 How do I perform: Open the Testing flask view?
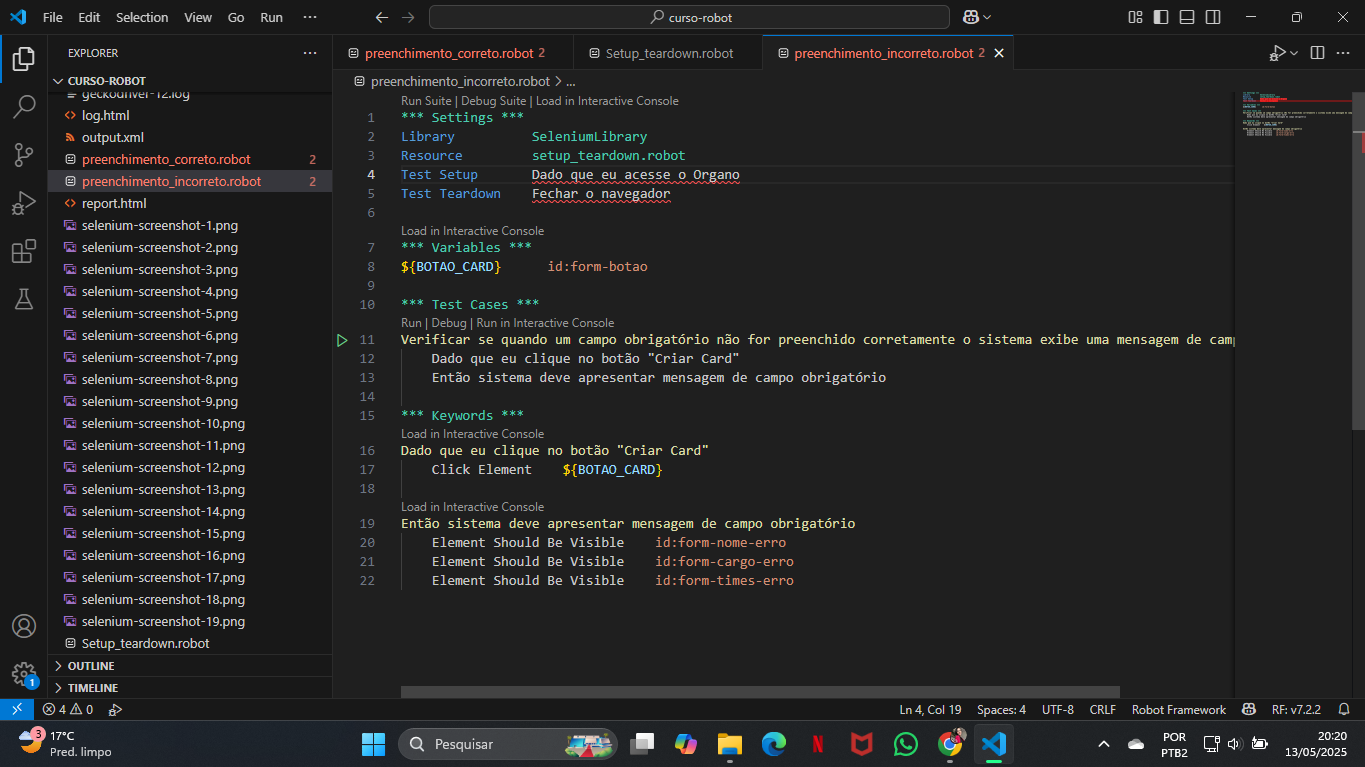click(x=24, y=299)
